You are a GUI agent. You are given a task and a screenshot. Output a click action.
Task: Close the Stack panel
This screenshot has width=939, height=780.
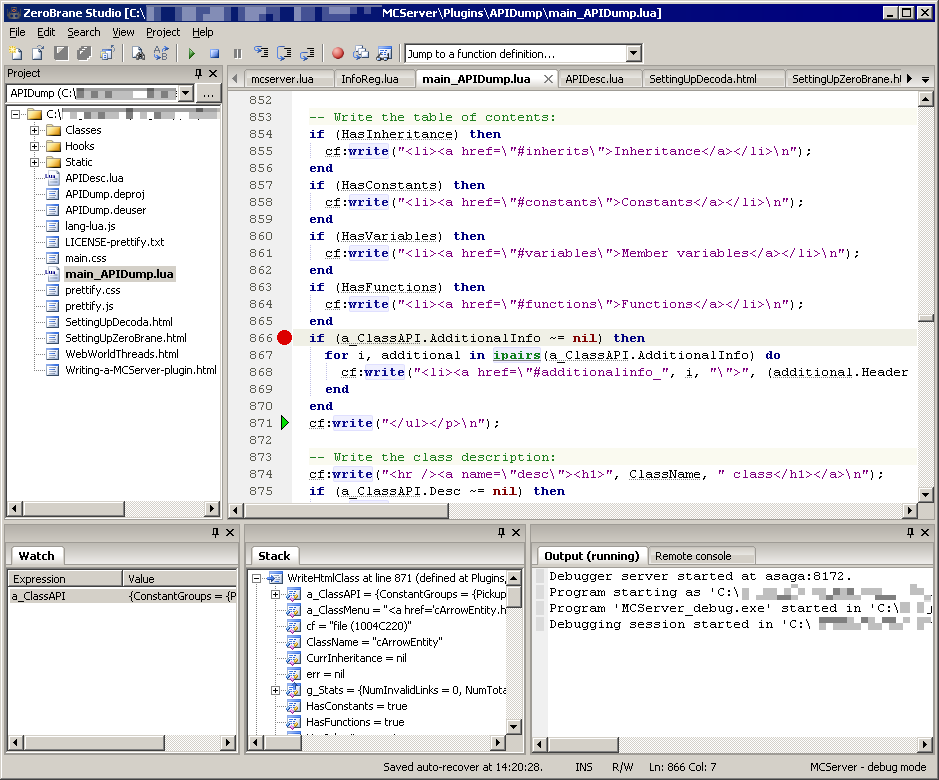(516, 533)
